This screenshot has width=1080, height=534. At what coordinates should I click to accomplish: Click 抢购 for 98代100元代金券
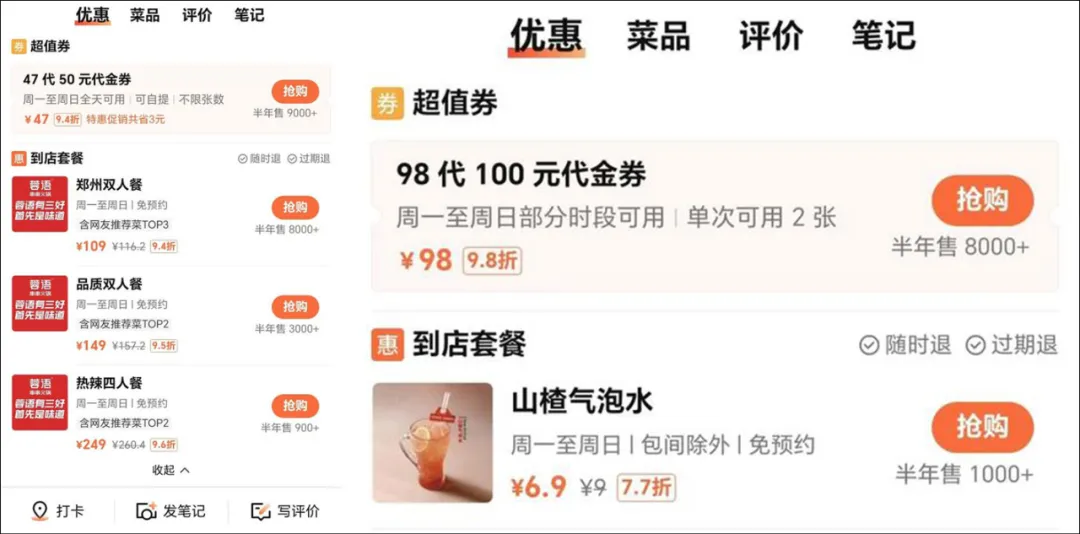click(x=983, y=201)
